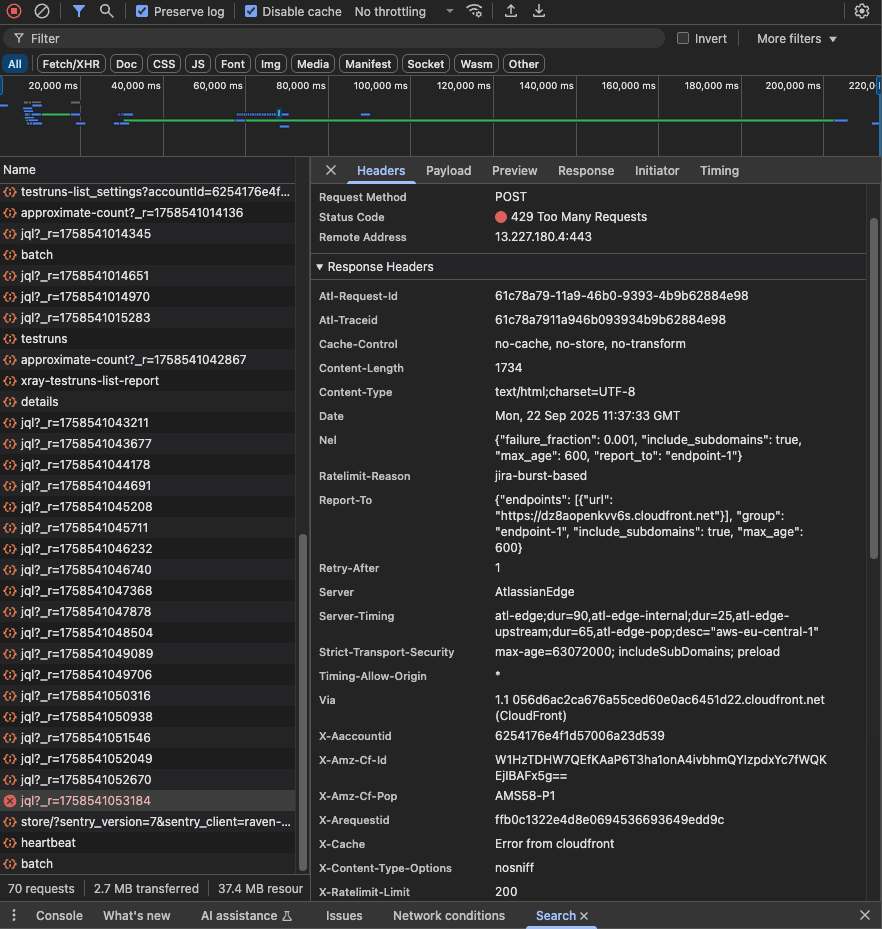
Task: Collapse the Response Headers section
Action: click(374, 267)
